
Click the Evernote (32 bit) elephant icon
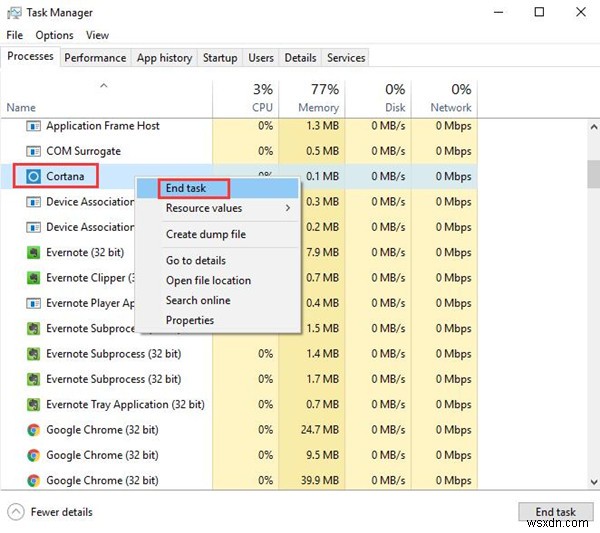33,253
